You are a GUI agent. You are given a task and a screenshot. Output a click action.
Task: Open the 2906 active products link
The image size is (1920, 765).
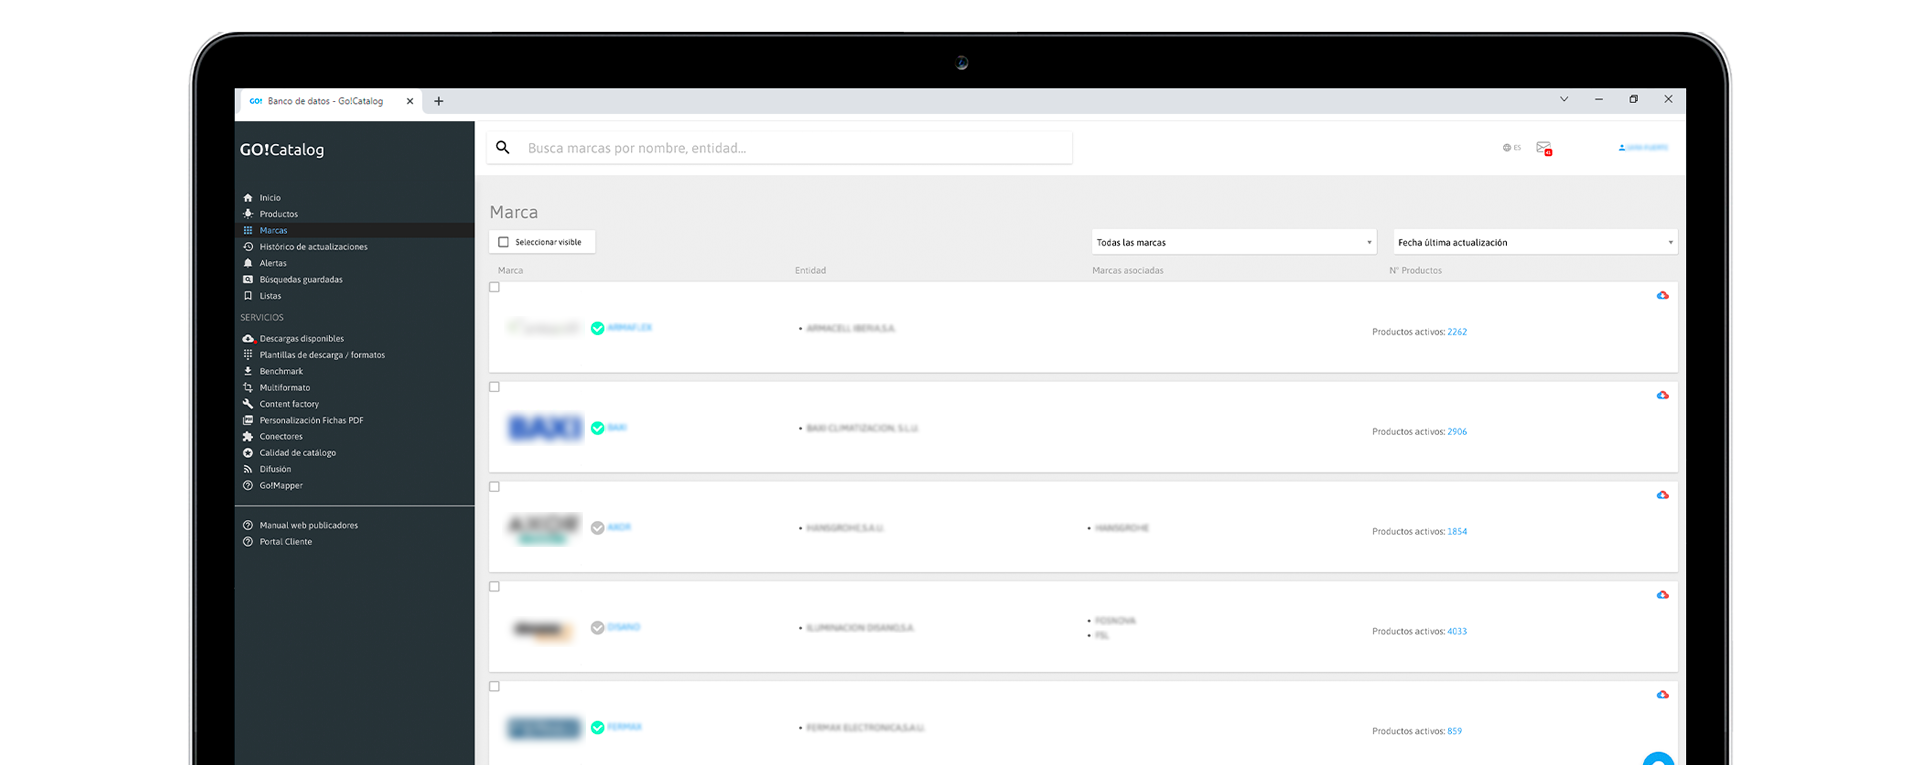(x=1457, y=432)
